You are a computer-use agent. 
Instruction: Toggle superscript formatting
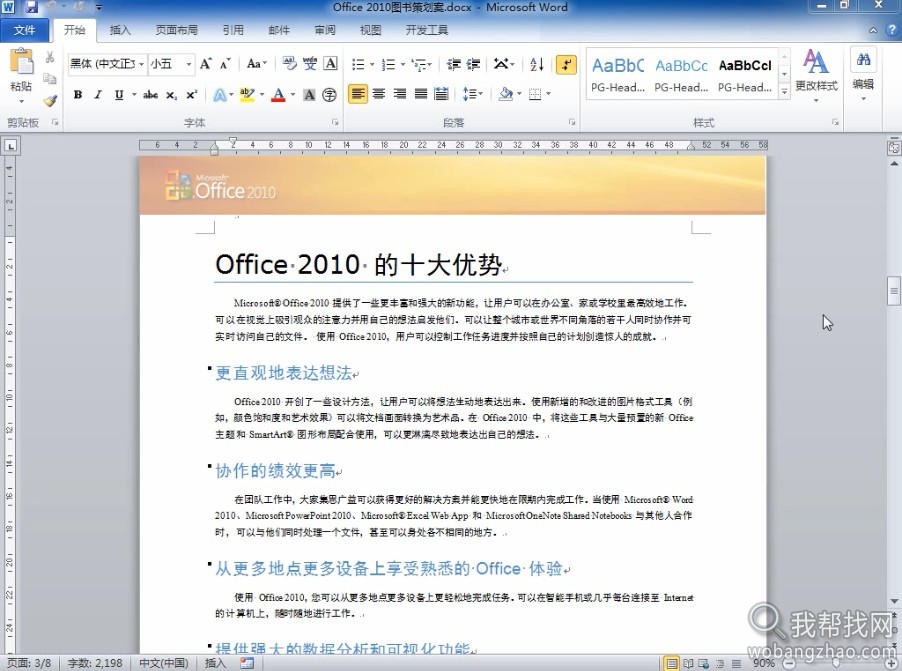click(x=191, y=95)
